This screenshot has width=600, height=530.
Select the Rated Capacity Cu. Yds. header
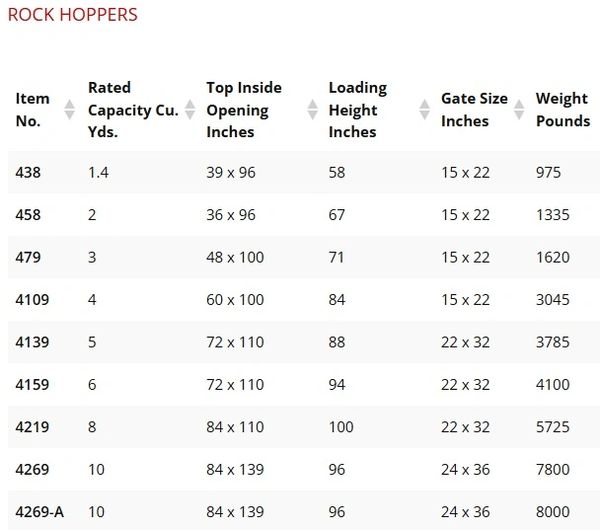pos(133,110)
